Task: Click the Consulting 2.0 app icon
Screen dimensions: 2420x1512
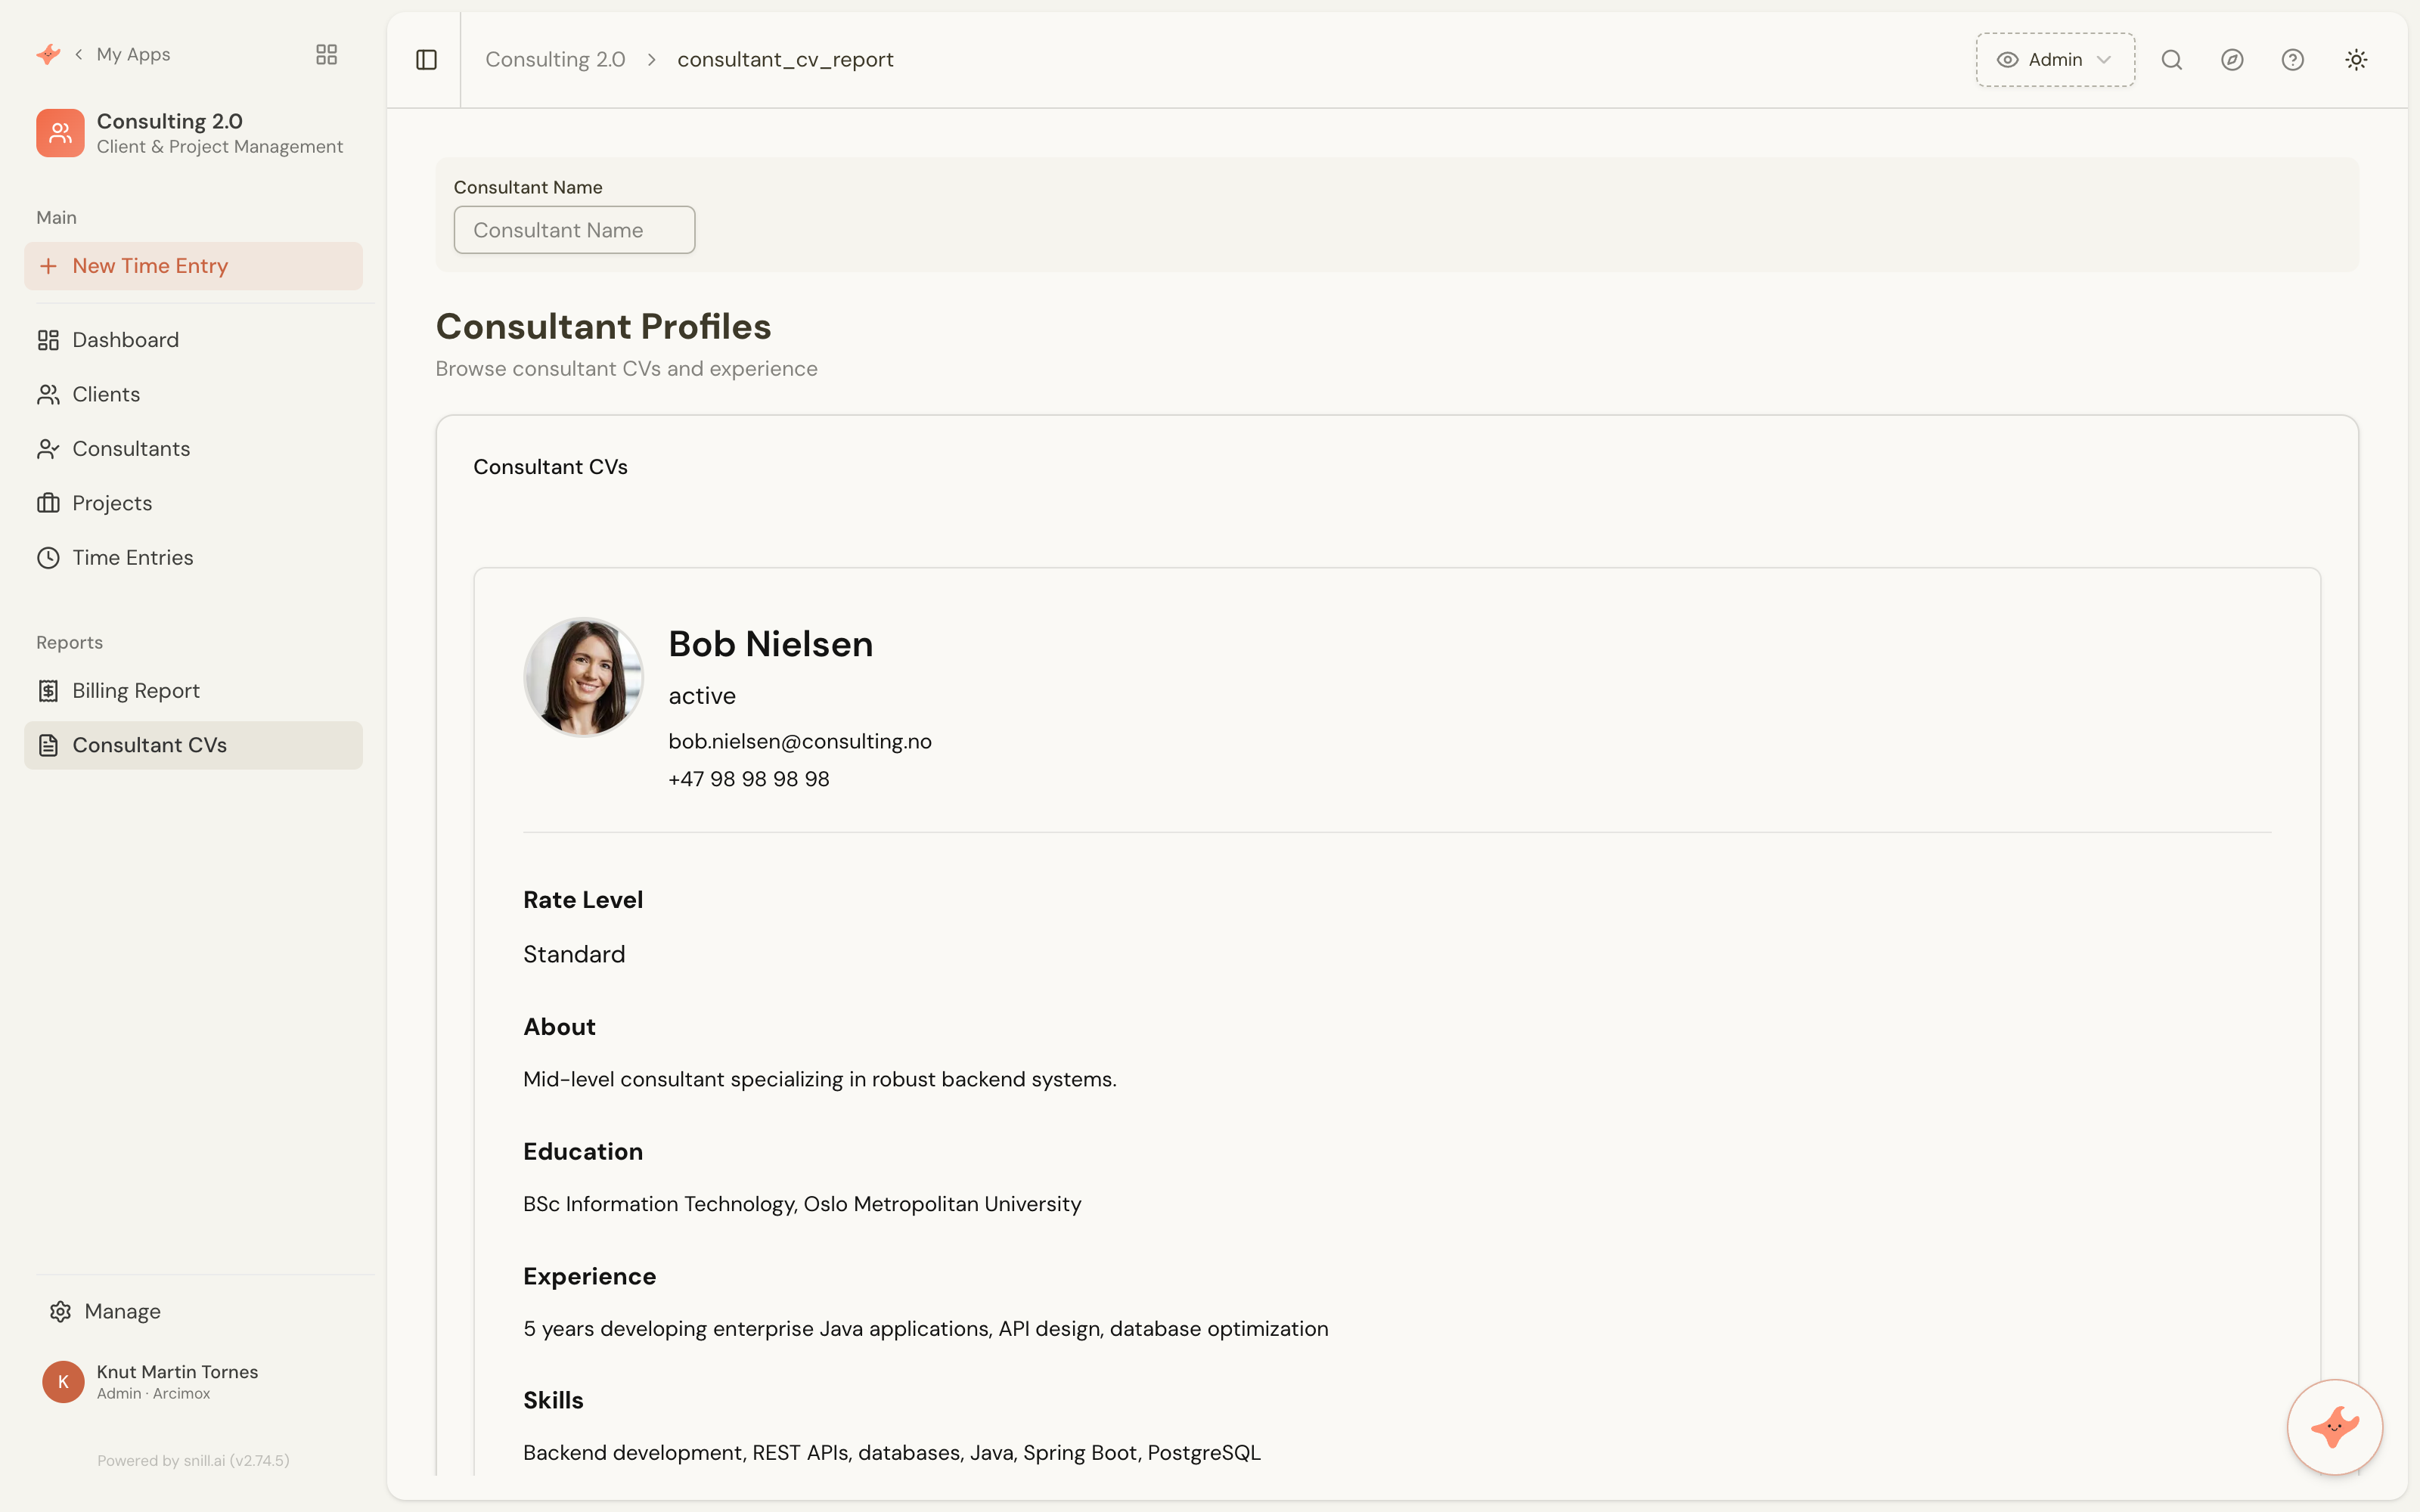Action: 60,133
